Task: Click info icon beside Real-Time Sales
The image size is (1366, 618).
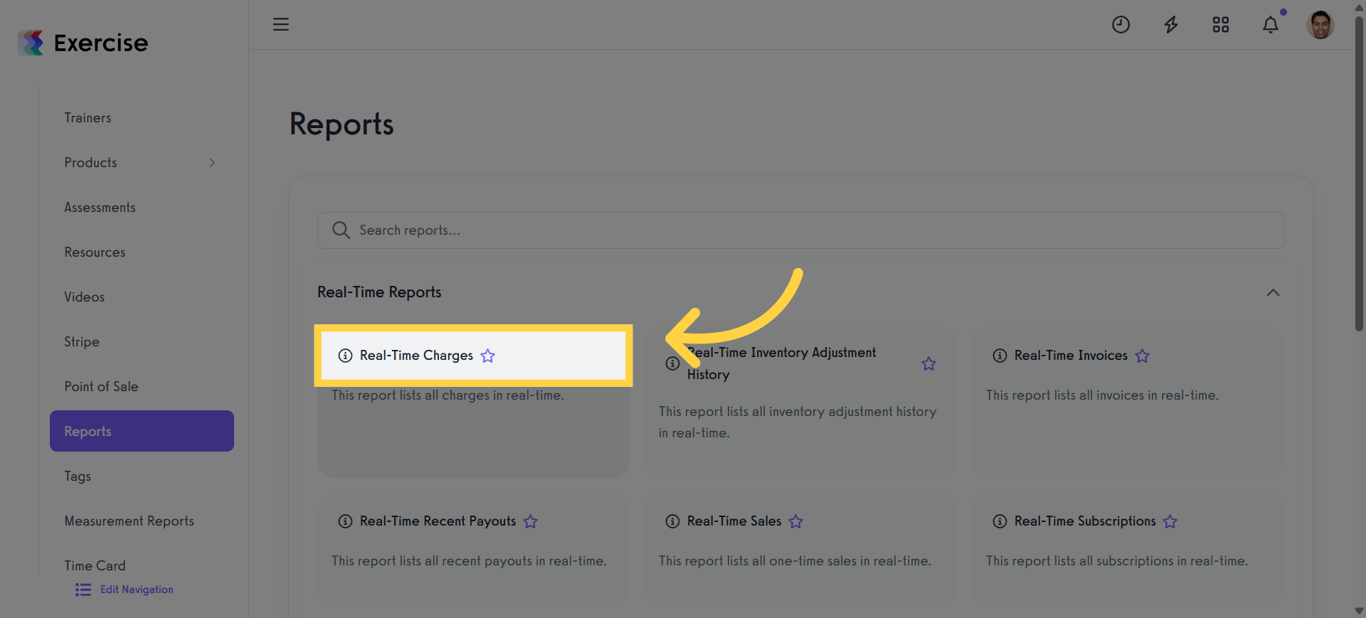Action: click(672, 522)
